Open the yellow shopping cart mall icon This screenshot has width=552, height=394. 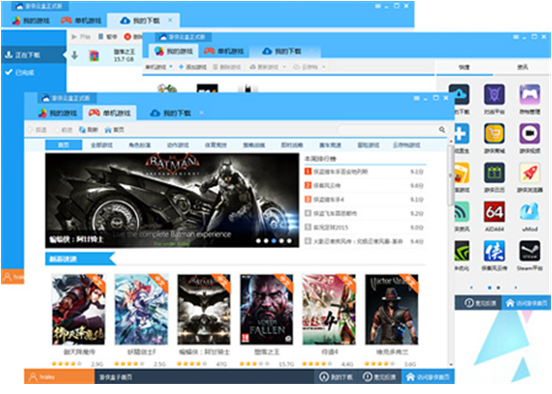coord(494,133)
